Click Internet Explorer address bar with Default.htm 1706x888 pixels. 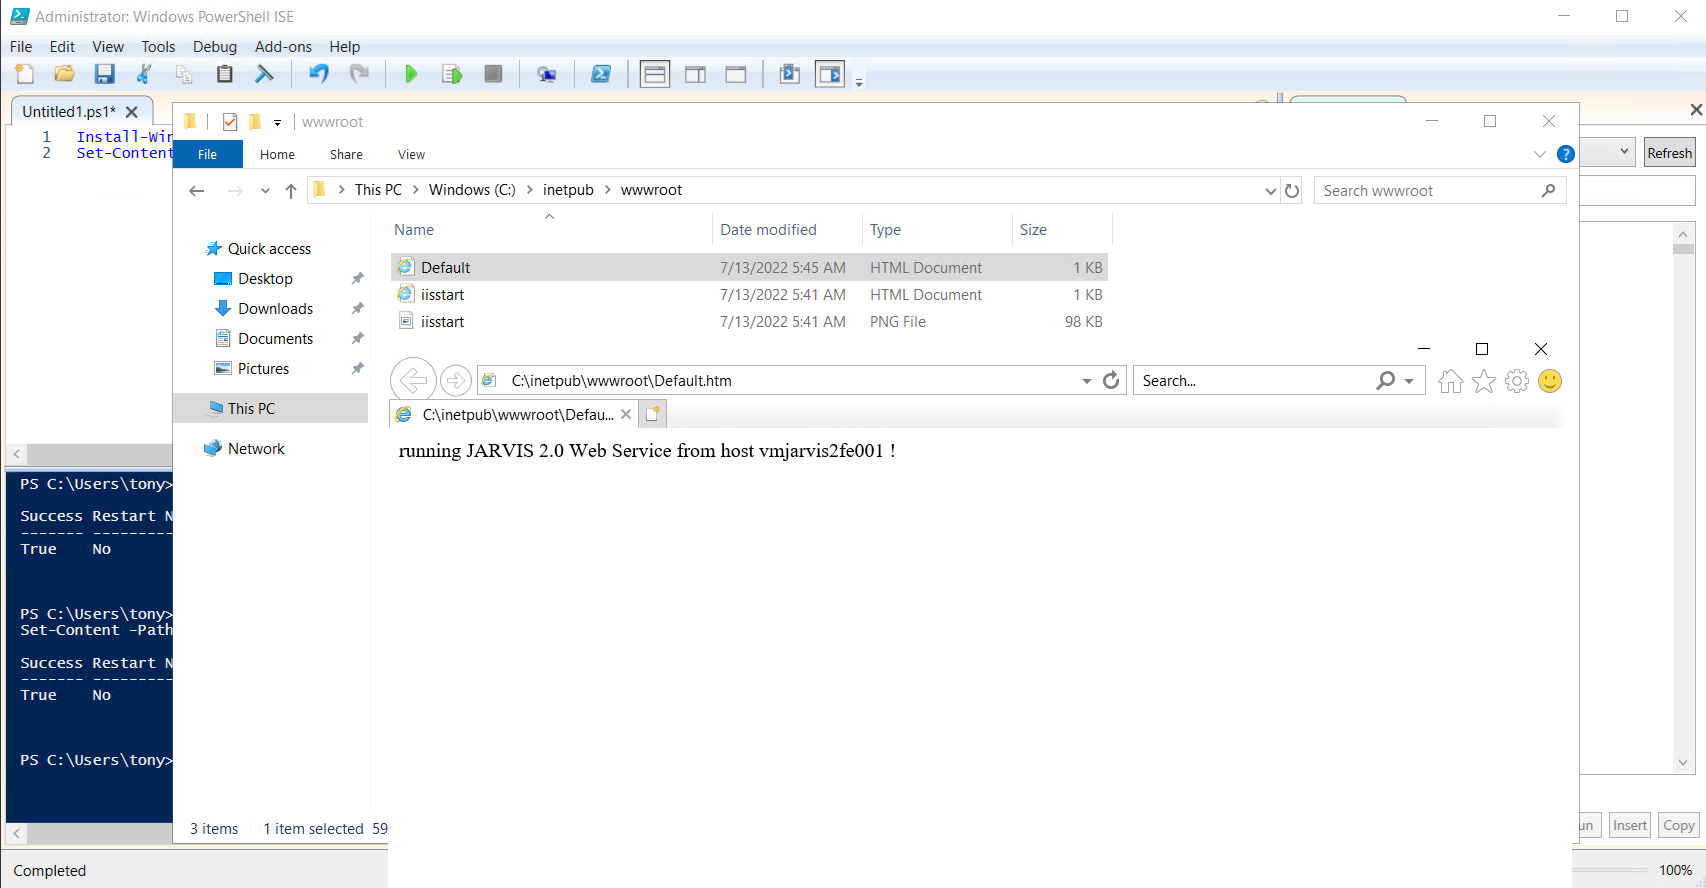780,381
